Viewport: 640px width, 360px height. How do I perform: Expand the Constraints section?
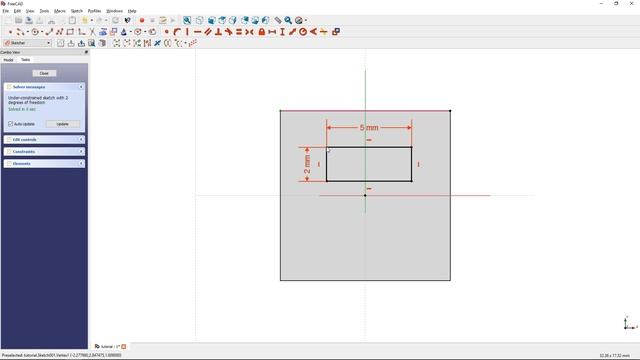[81, 151]
